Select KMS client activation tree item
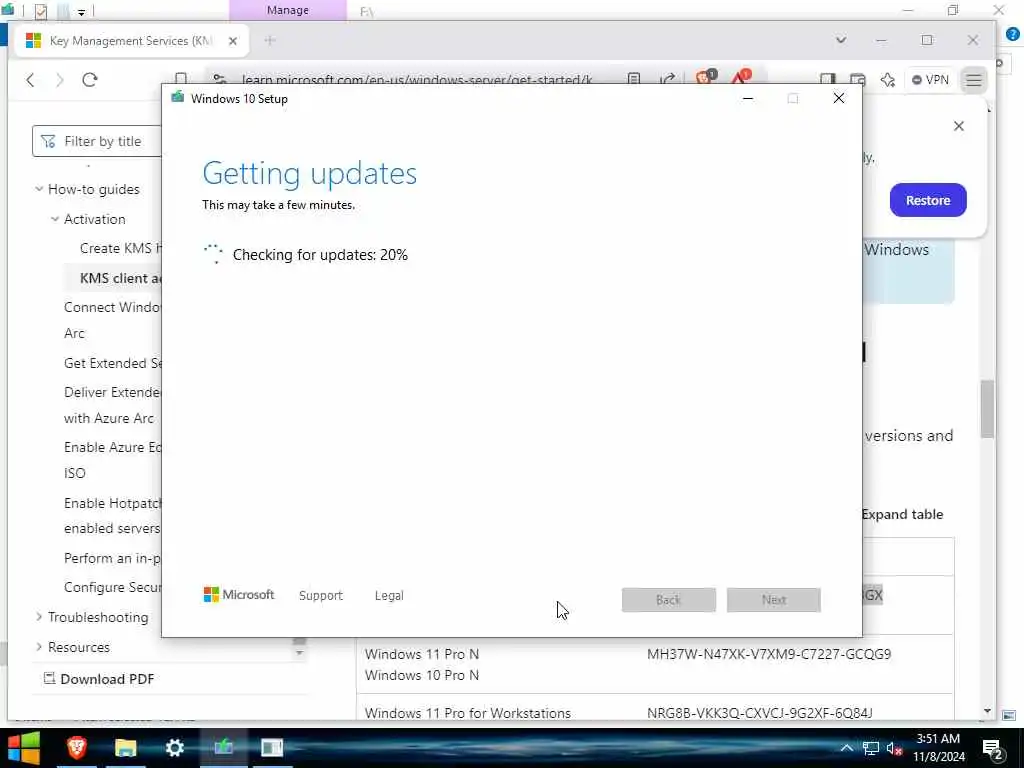Image resolution: width=1024 pixels, height=768 pixels. [x=120, y=278]
